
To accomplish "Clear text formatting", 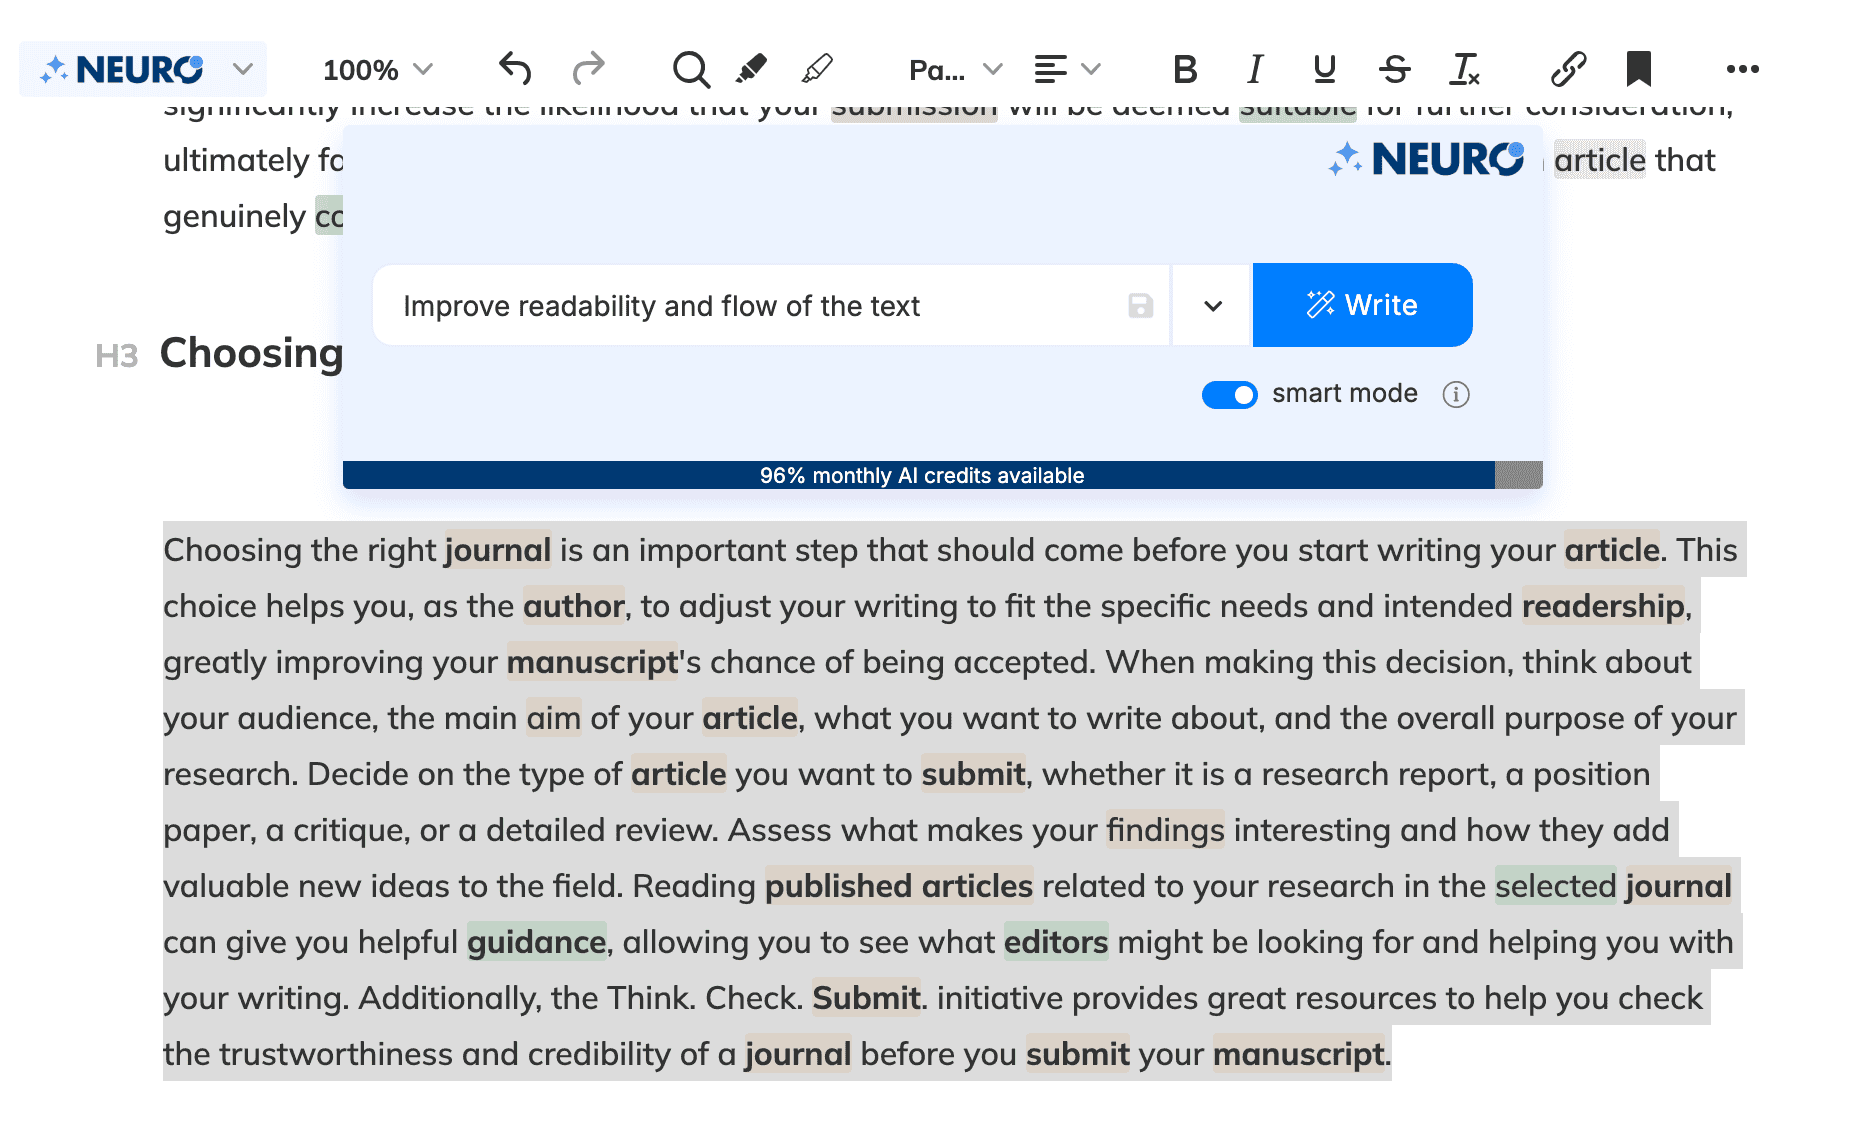I will point(1465,69).
